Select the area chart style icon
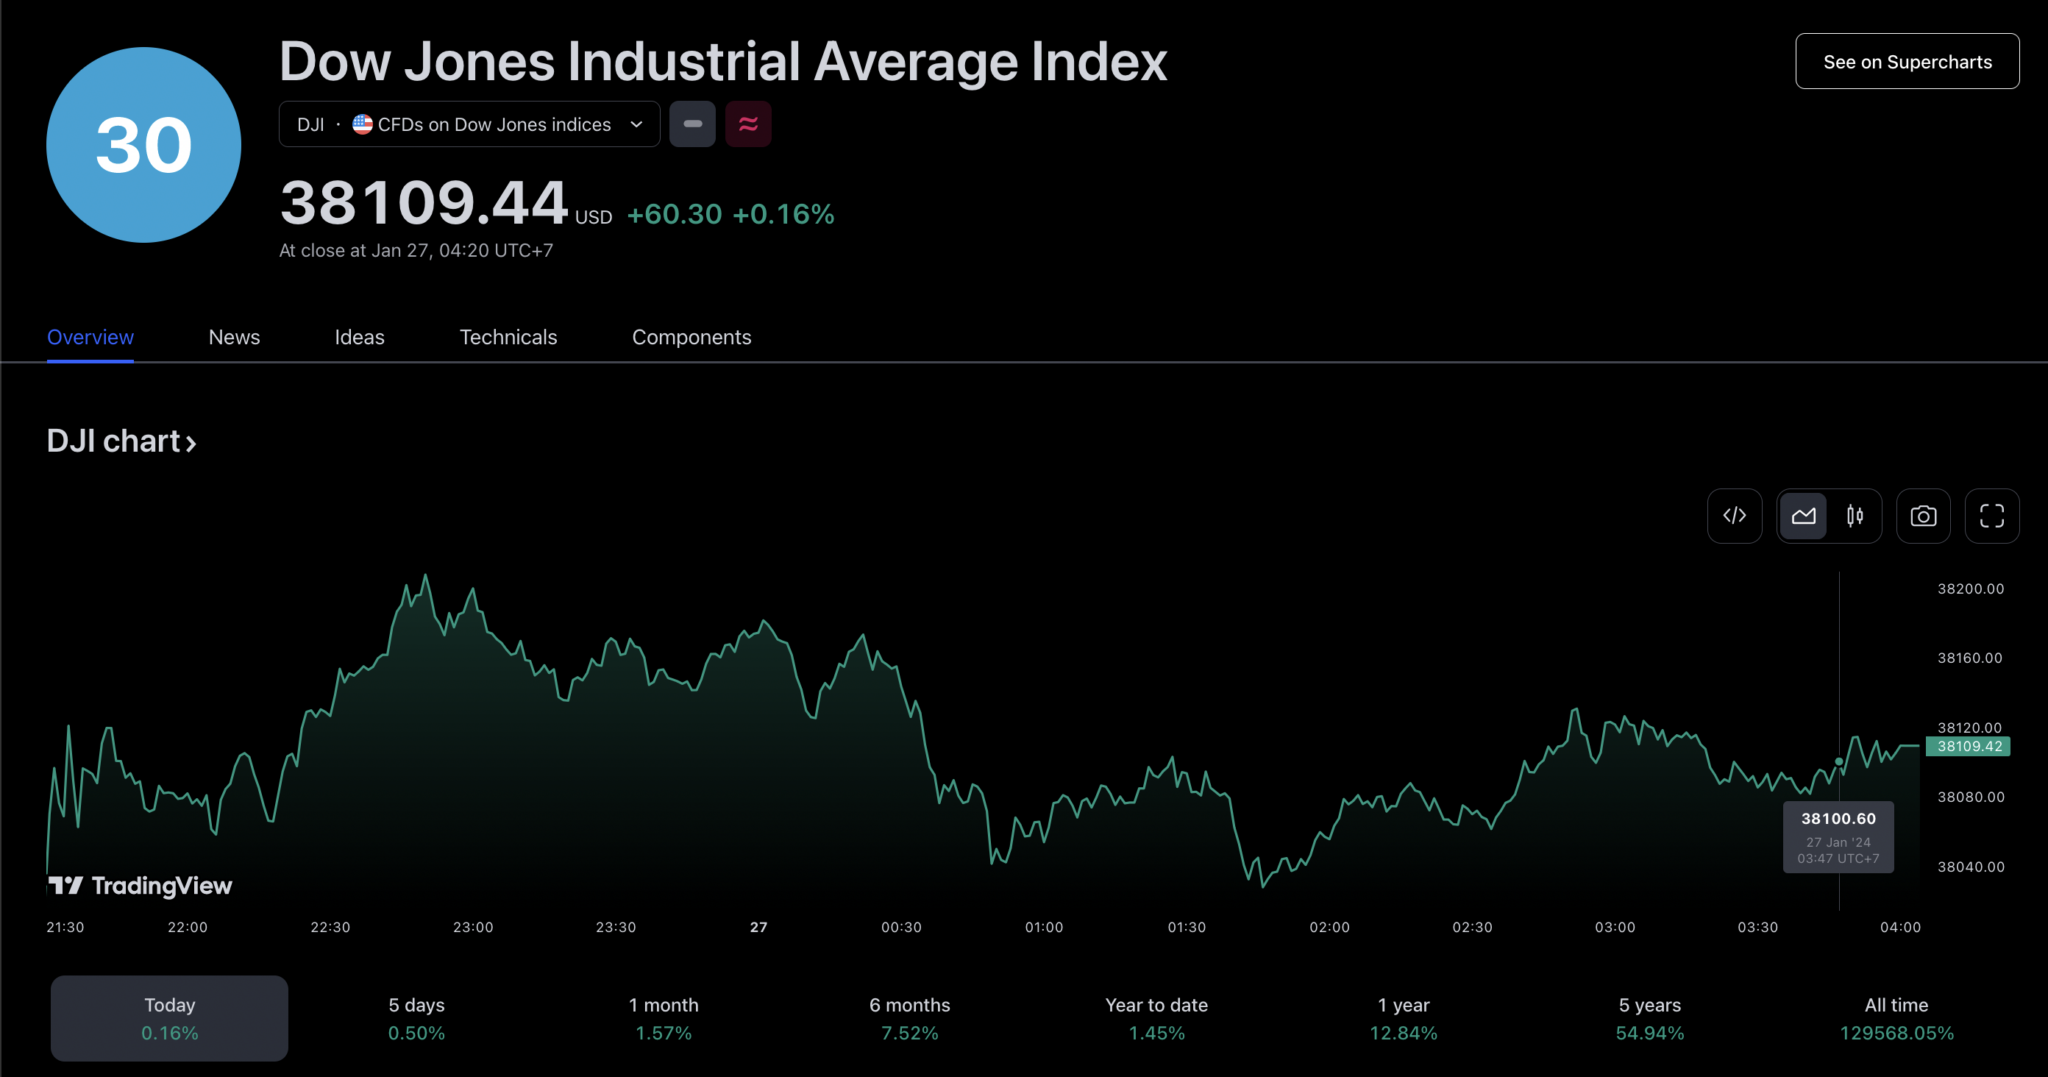Viewport: 2048px width, 1077px height. point(1804,516)
